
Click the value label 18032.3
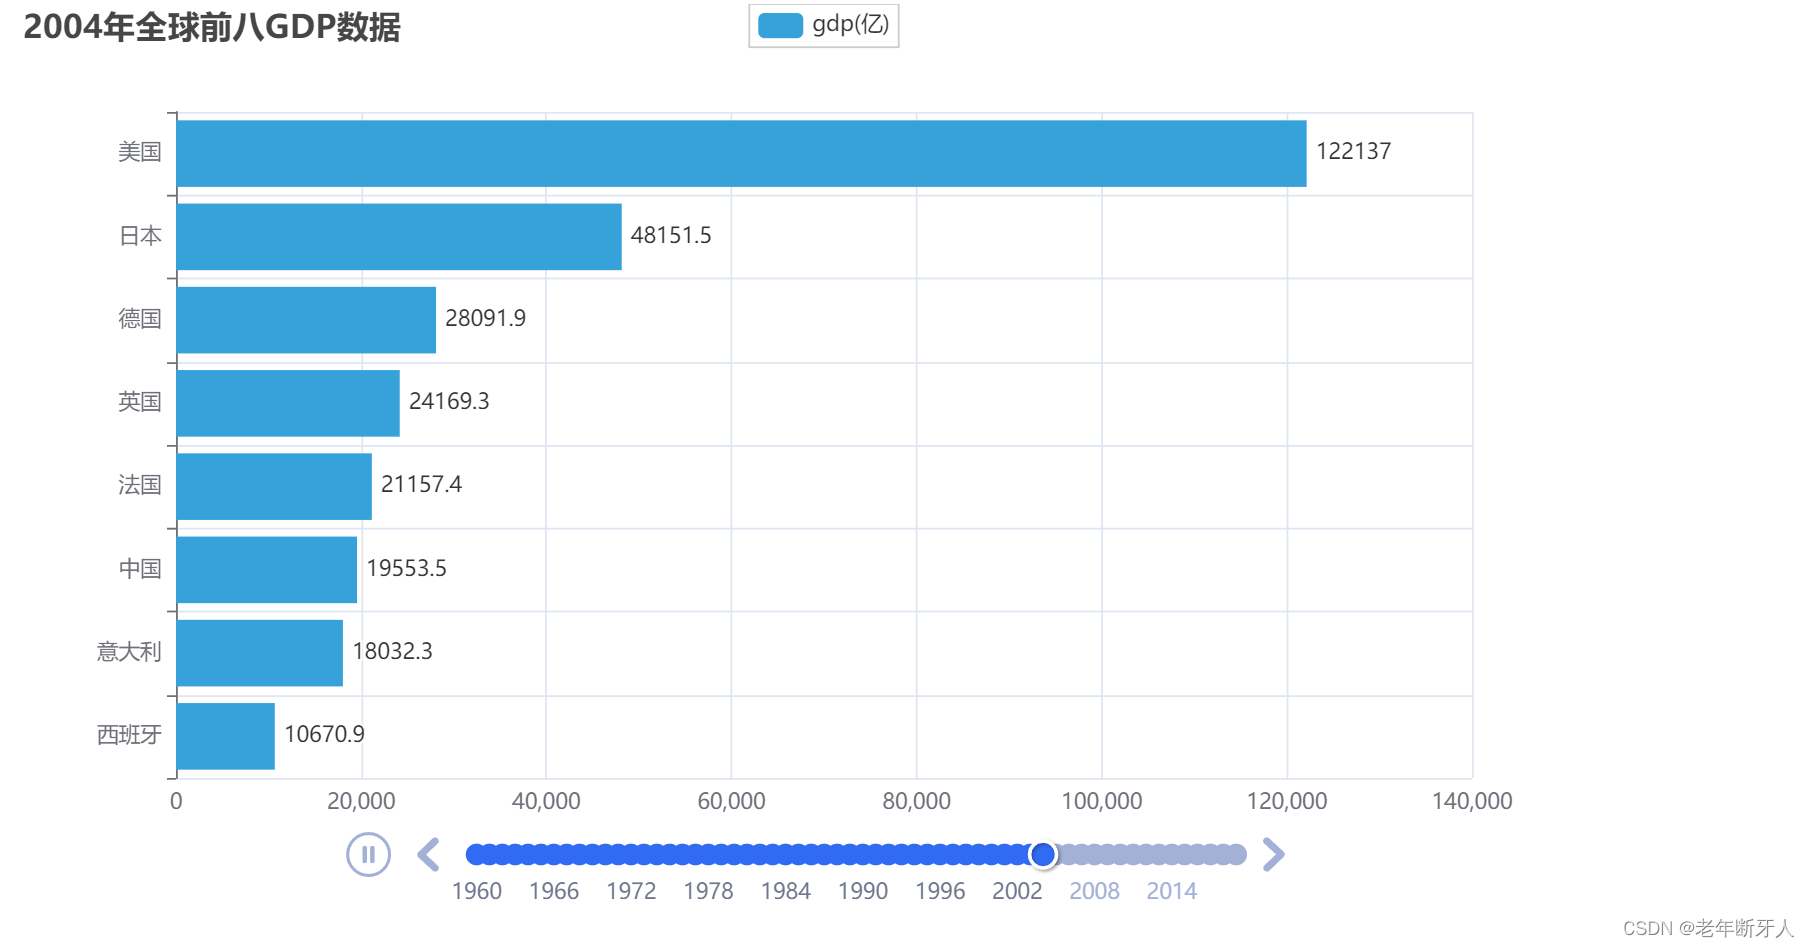392,651
